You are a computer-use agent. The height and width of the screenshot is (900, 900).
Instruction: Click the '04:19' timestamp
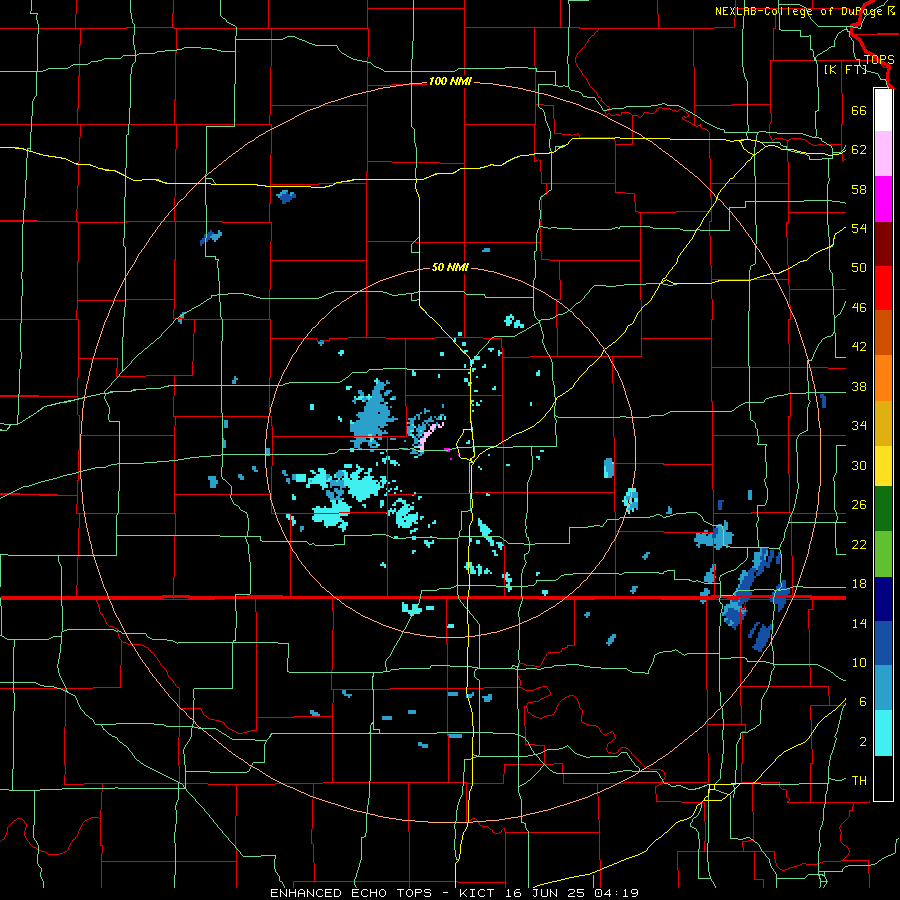coord(616,893)
